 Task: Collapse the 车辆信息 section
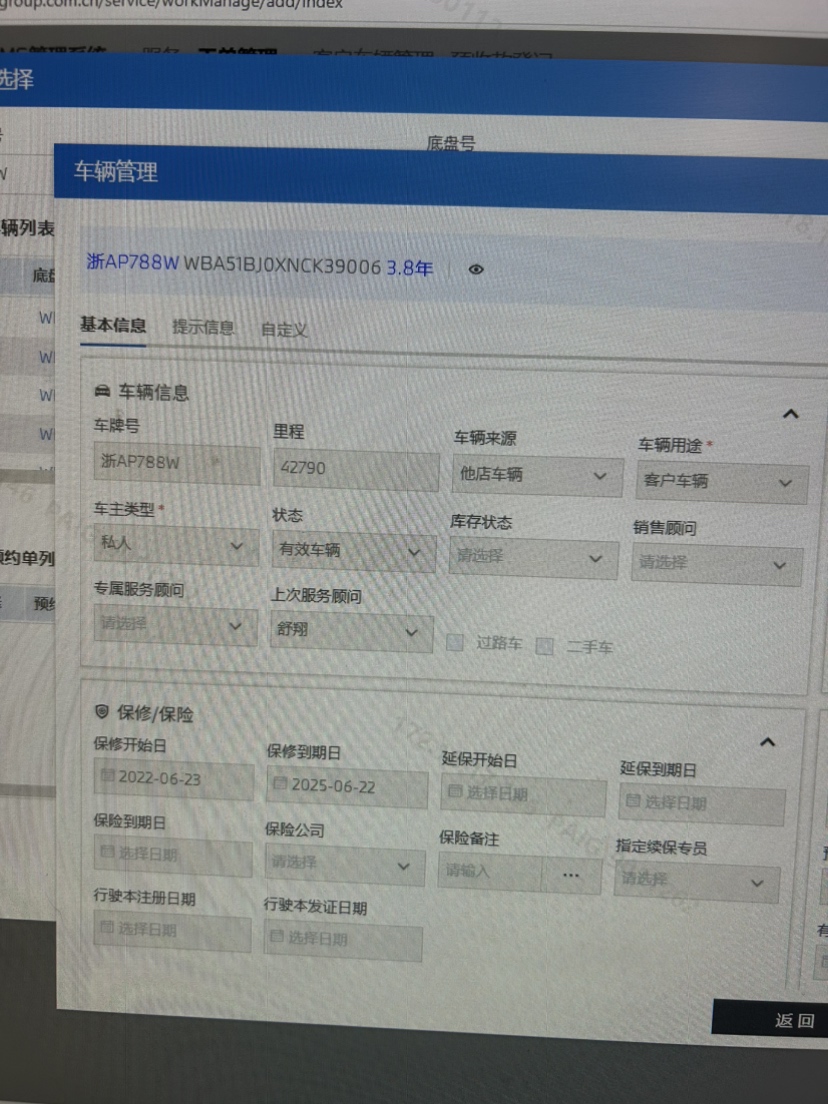[x=790, y=413]
